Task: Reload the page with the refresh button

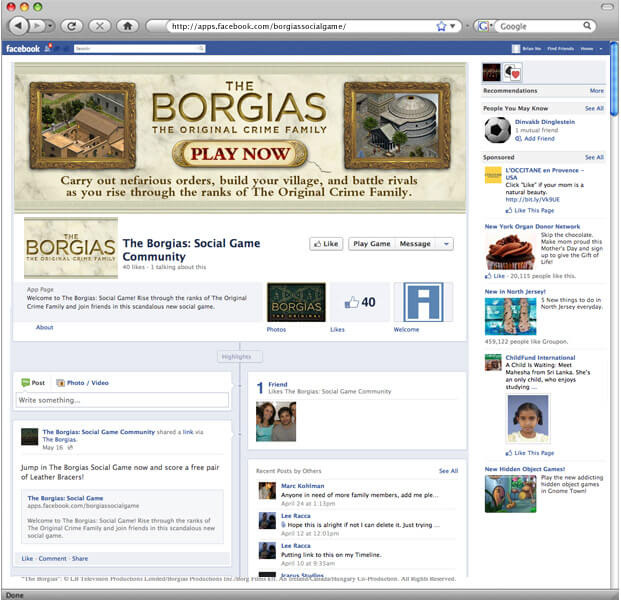Action: point(72,26)
